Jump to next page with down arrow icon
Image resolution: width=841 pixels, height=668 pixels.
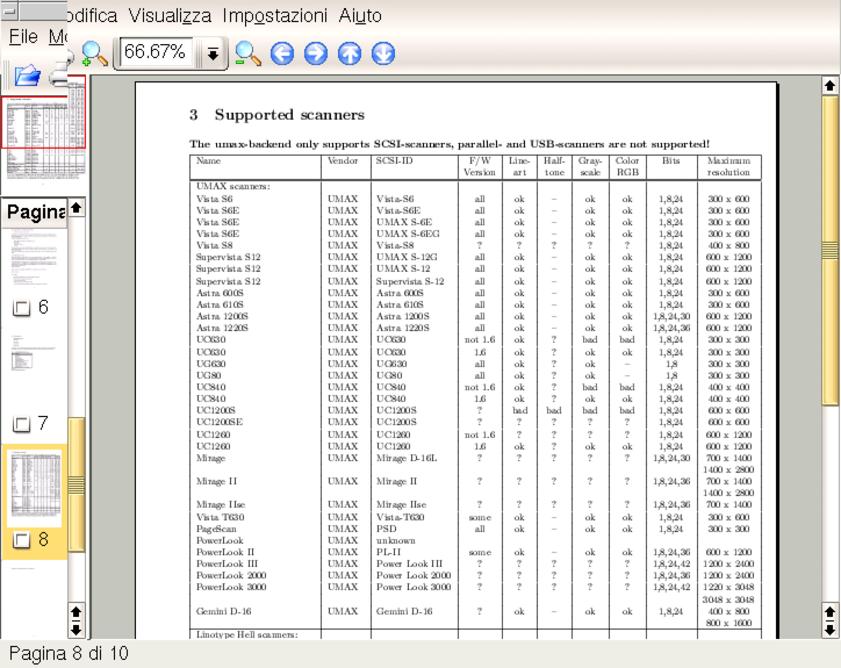[x=383, y=53]
